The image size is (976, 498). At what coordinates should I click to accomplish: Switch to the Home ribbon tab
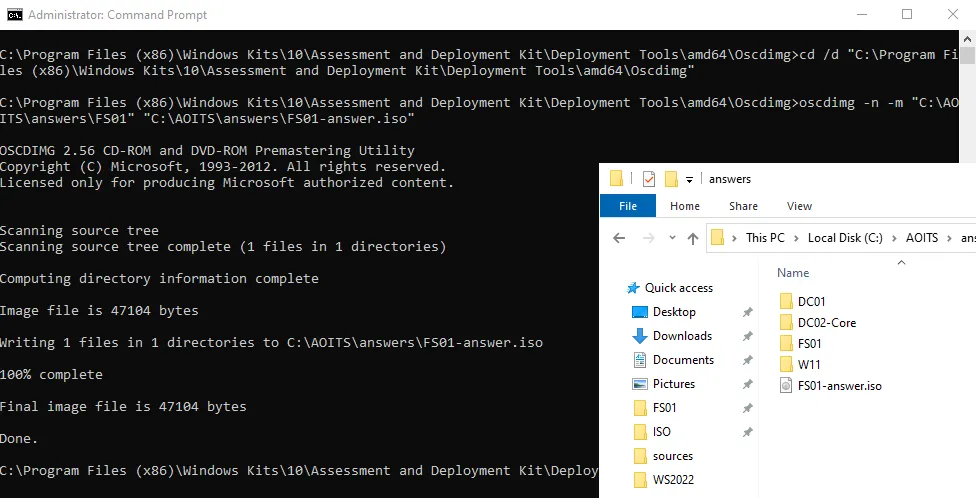[685, 206]
